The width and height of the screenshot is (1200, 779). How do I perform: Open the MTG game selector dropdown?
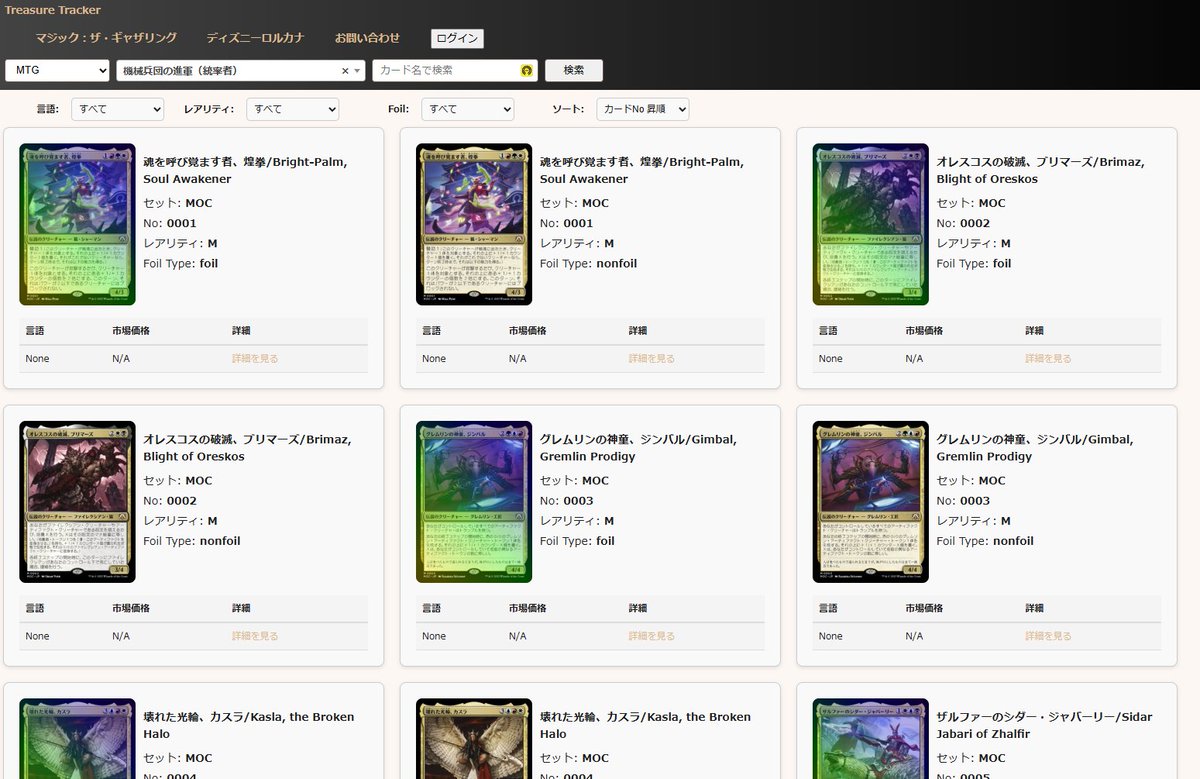tap(57, 70)
